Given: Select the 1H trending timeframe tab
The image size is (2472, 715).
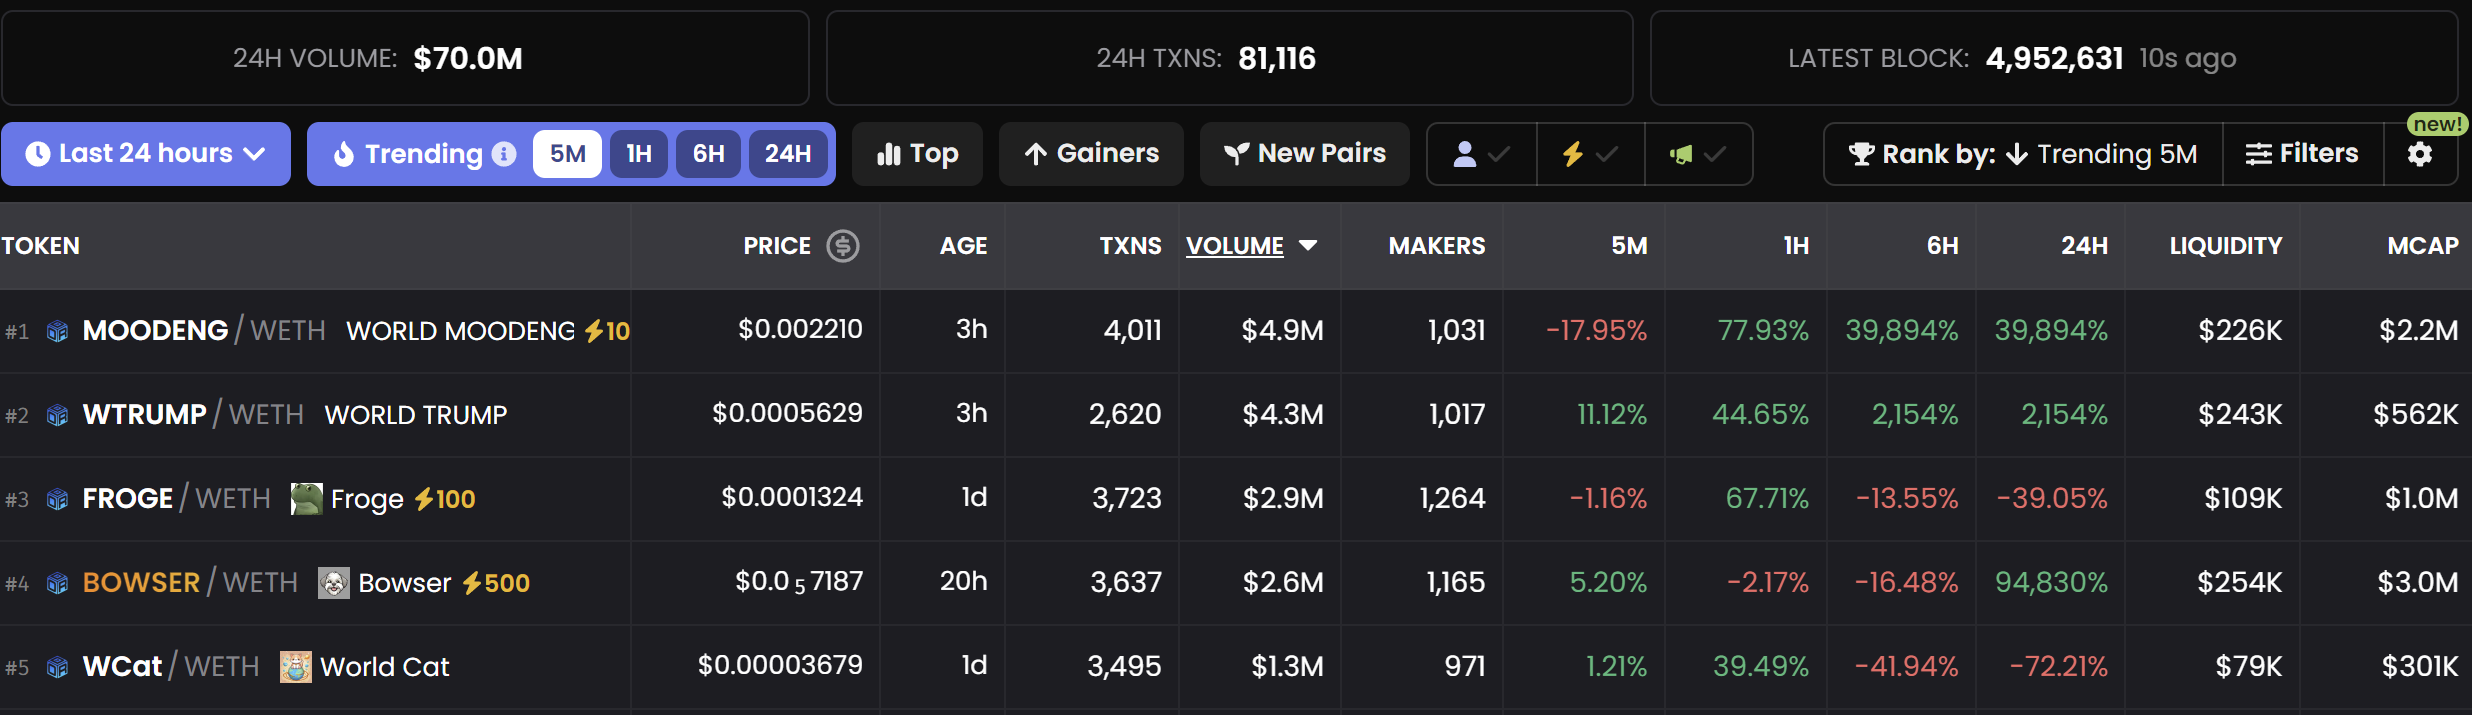Looking at the screenshot, I should tap(639, 154).
